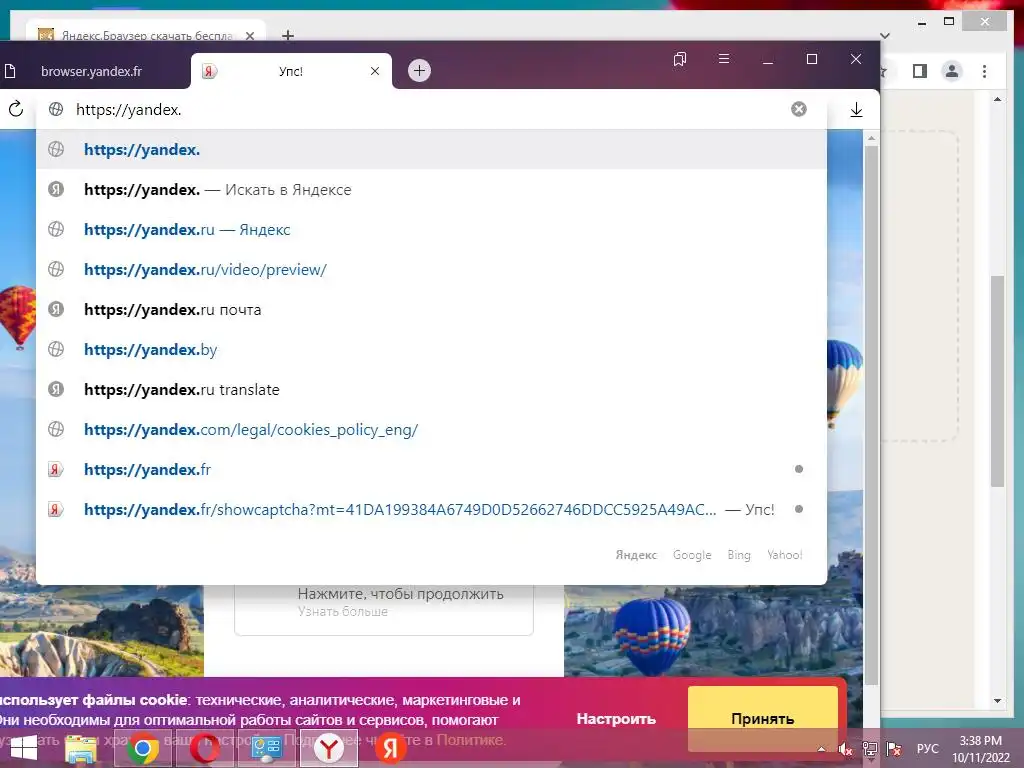Open Google Chrome from the taskbar

pos(143,748)
